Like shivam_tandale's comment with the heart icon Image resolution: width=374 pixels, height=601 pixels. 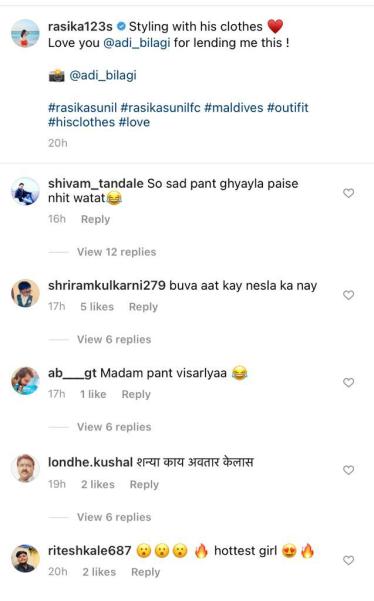pyautogui.click(x=348, y=193)
